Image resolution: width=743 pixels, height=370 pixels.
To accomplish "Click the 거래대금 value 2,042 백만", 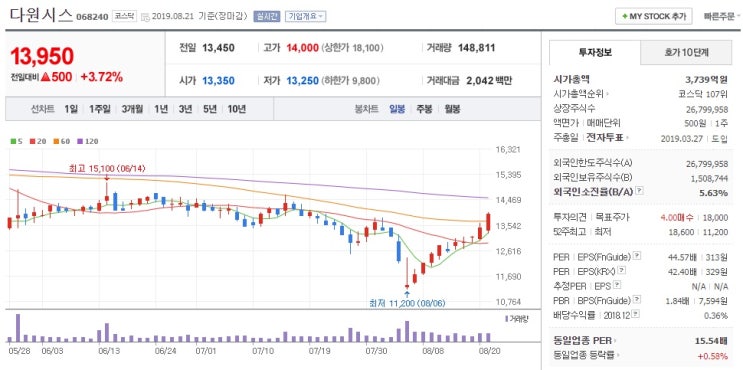I will (489, 81).
